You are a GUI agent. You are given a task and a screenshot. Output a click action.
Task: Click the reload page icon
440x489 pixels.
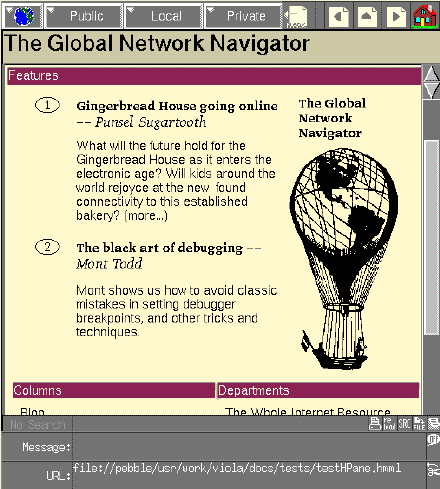click(389, 424)
